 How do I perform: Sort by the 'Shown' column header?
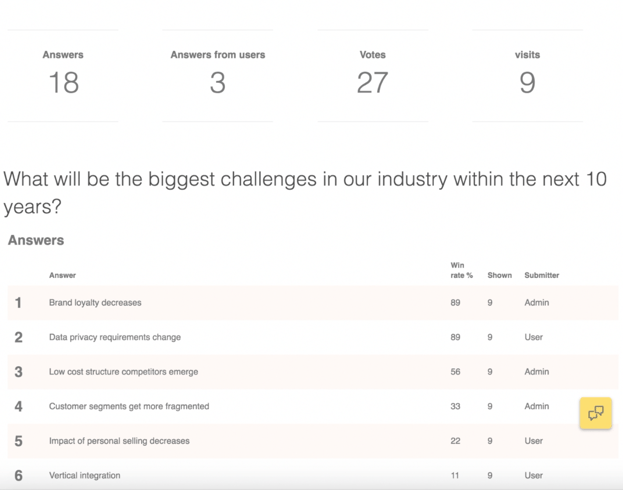point(499,275)
